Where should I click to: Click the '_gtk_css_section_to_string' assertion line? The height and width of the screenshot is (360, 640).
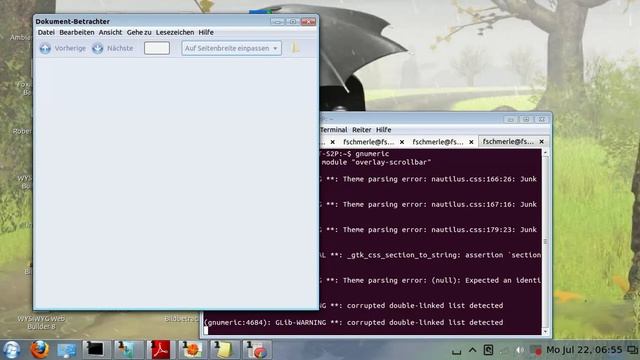[x=431, y=255]
